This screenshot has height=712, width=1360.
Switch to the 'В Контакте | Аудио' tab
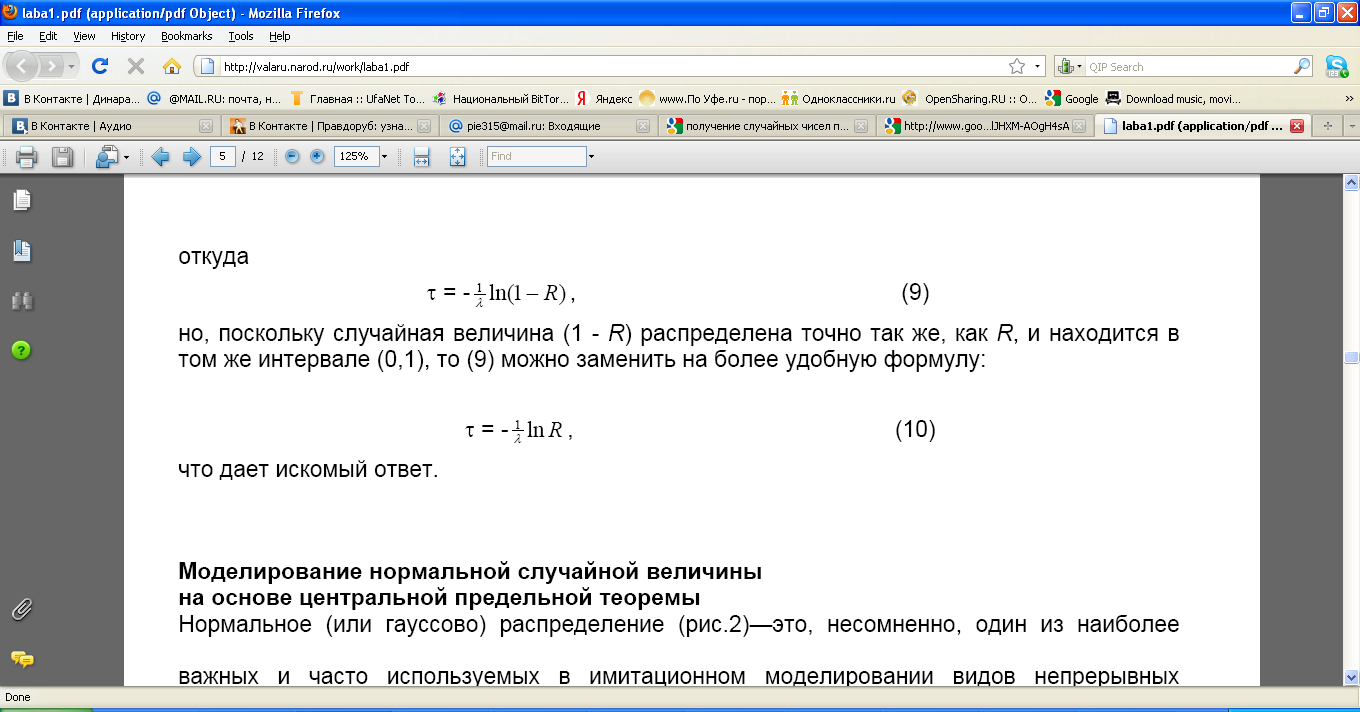click(x=110, y=126)
